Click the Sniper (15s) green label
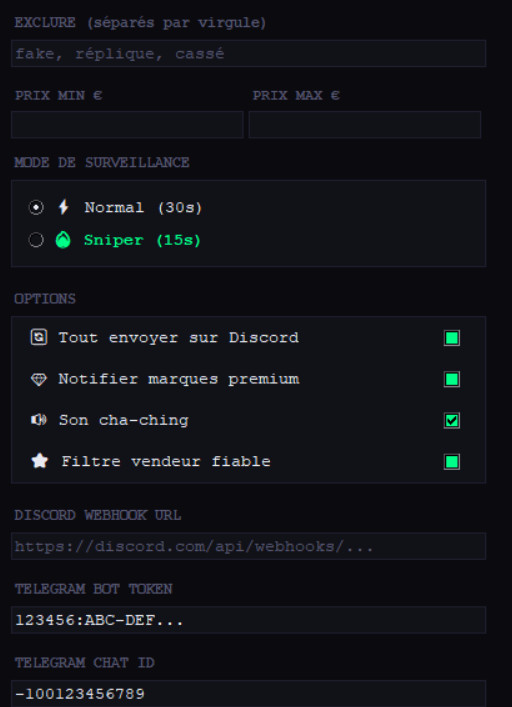Screen dimensions: 512x707 tap(142, 240)
